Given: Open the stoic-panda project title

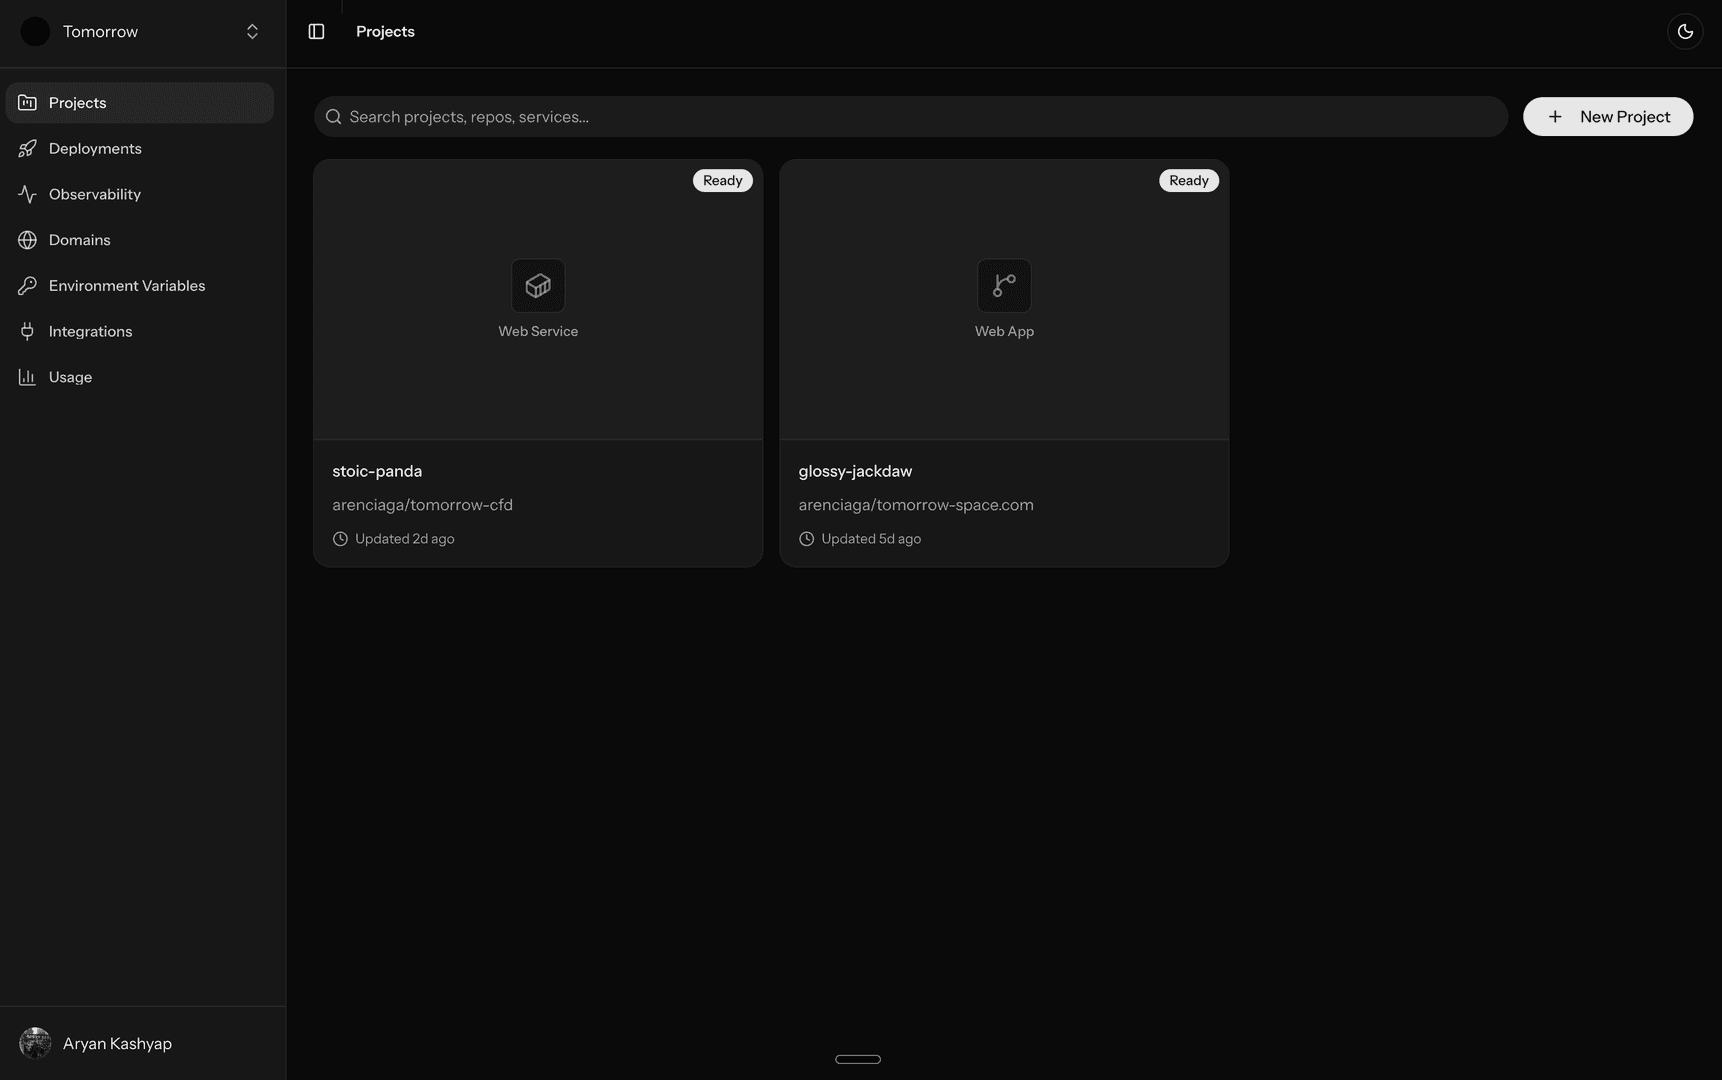Looking at the screenshot, I should point(377,471).
